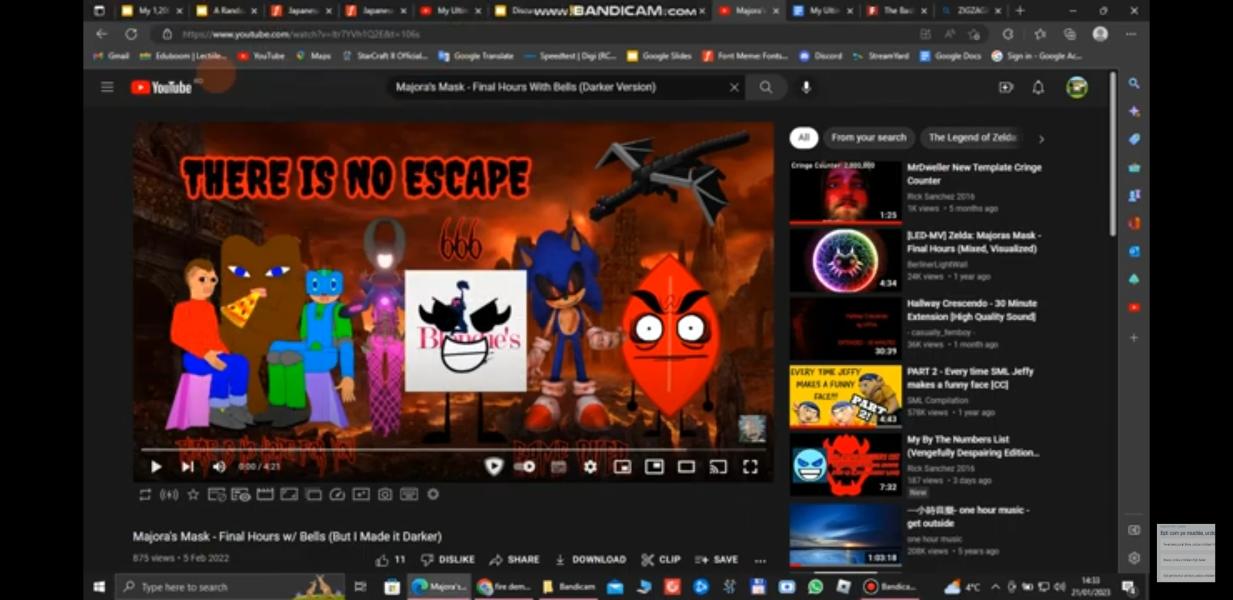Click the browser address bar URL

coord(301,34)
